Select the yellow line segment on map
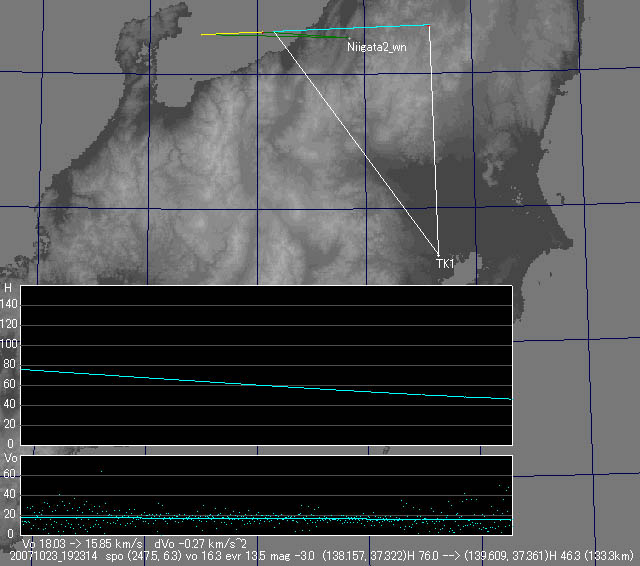This screenshot has height=566, width=640. (x=231, y=33)
